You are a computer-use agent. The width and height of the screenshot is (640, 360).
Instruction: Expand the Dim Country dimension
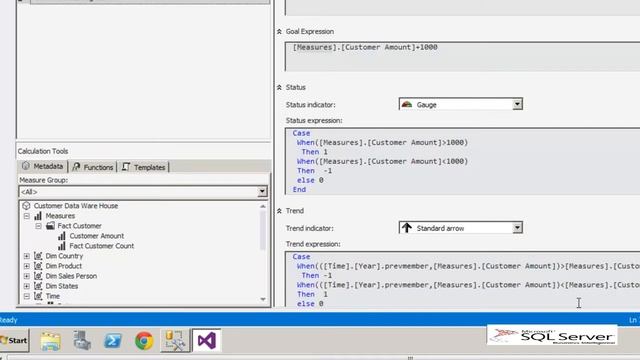pos(27,256)
